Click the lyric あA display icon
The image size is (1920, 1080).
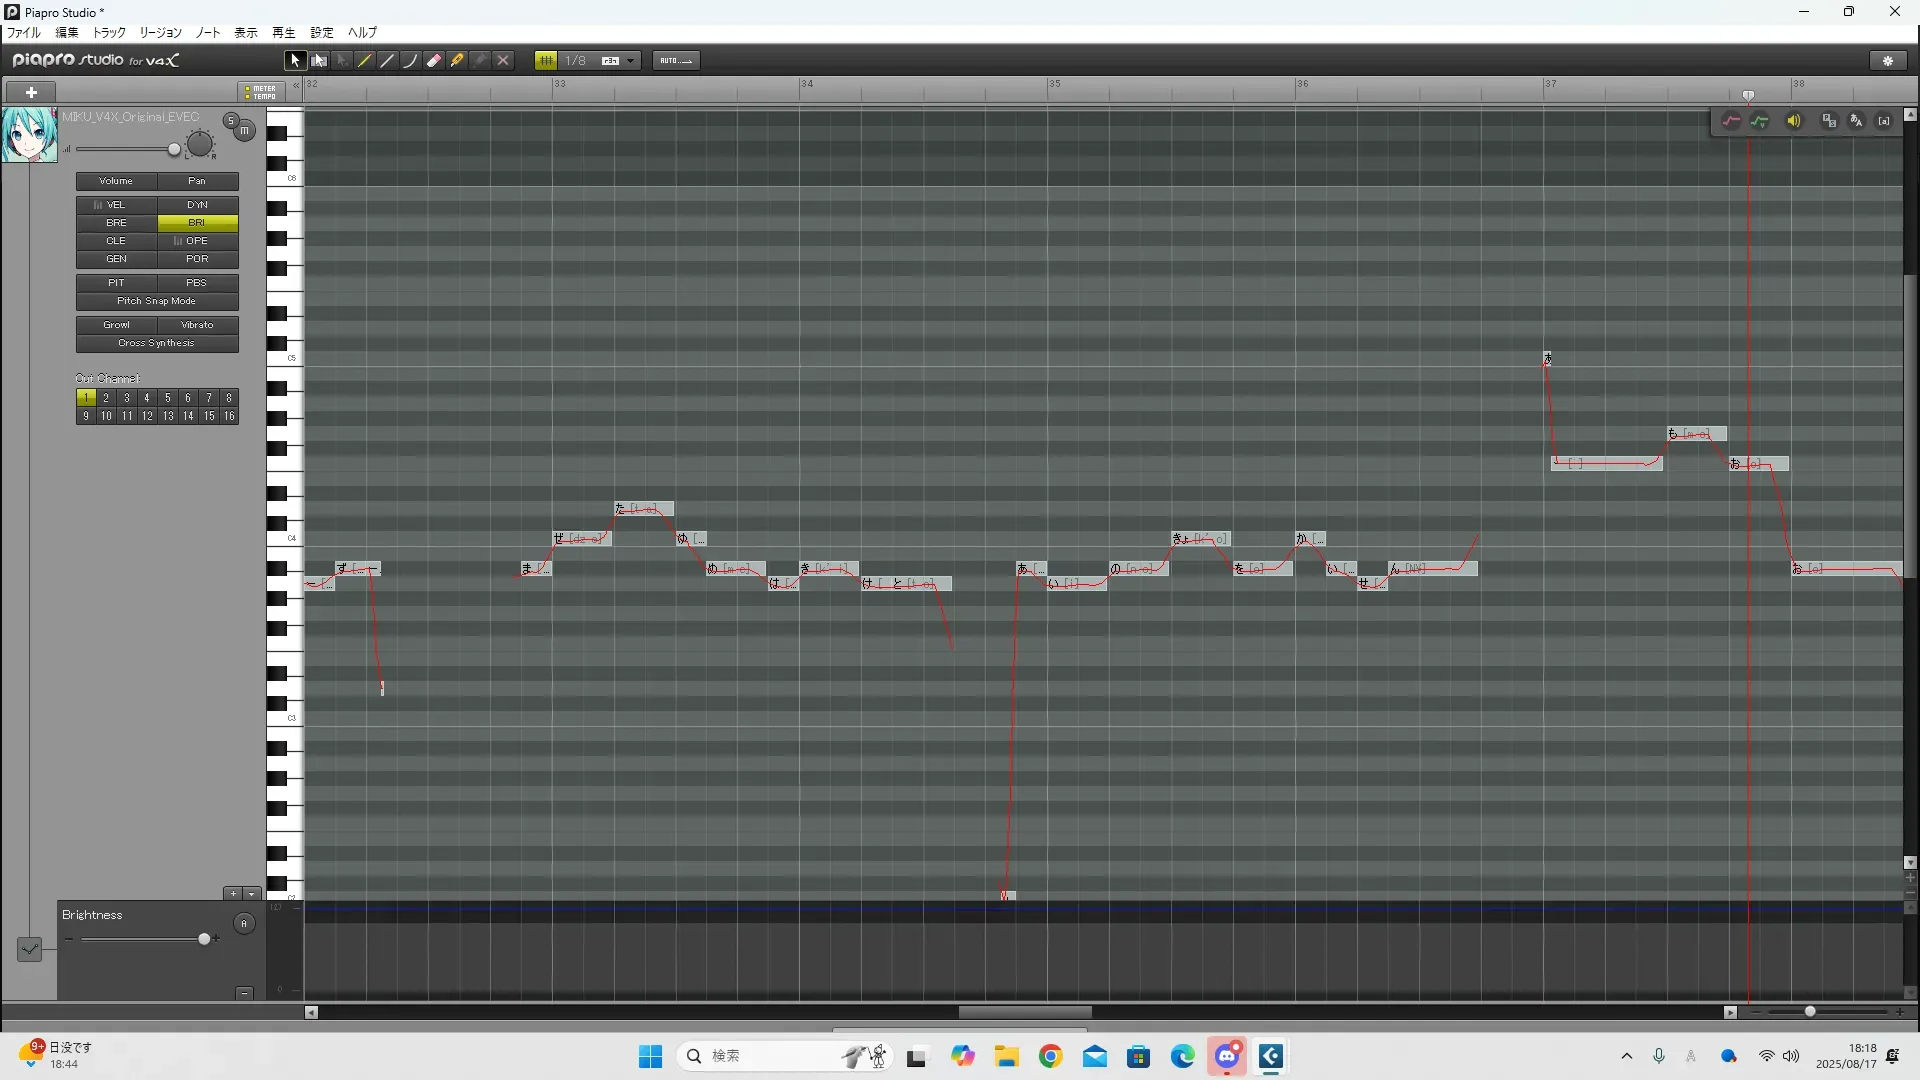1856,121
